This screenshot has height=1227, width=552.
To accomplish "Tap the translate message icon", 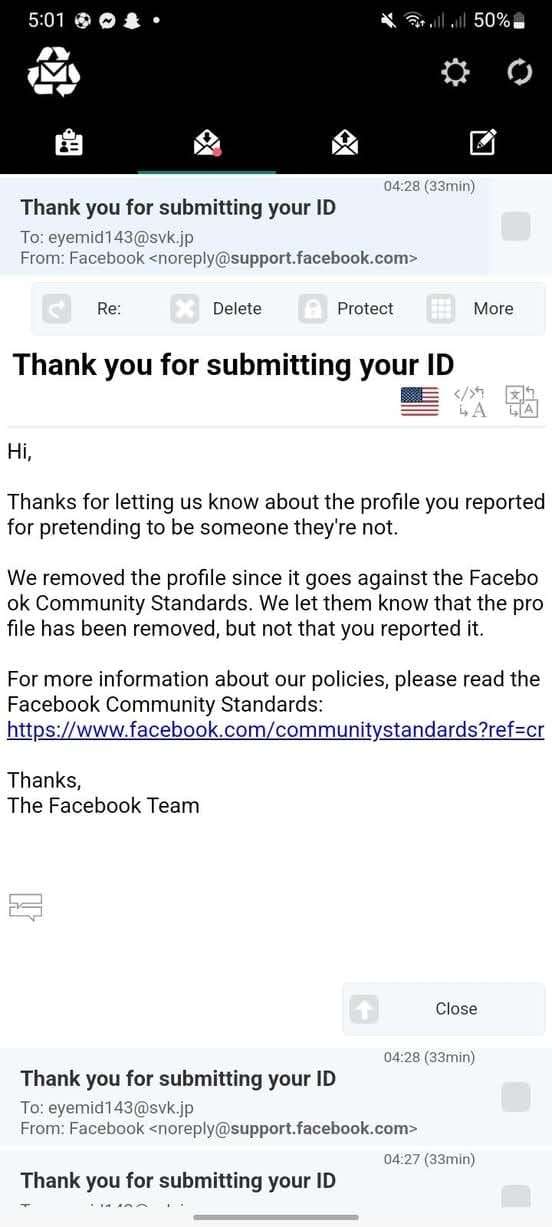I will (x=521, y=402).
